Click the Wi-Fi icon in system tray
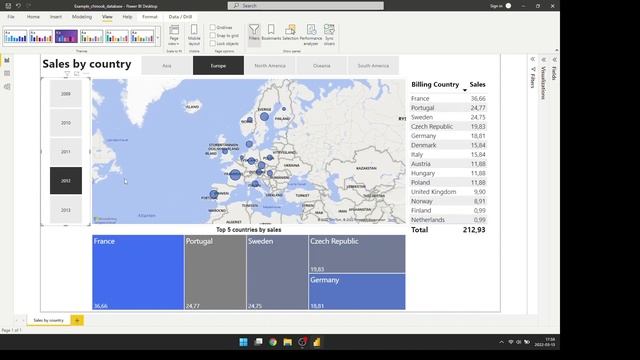The width and height of the screenshot is (640, 360). pyautogui.click(x=511, y=342)
